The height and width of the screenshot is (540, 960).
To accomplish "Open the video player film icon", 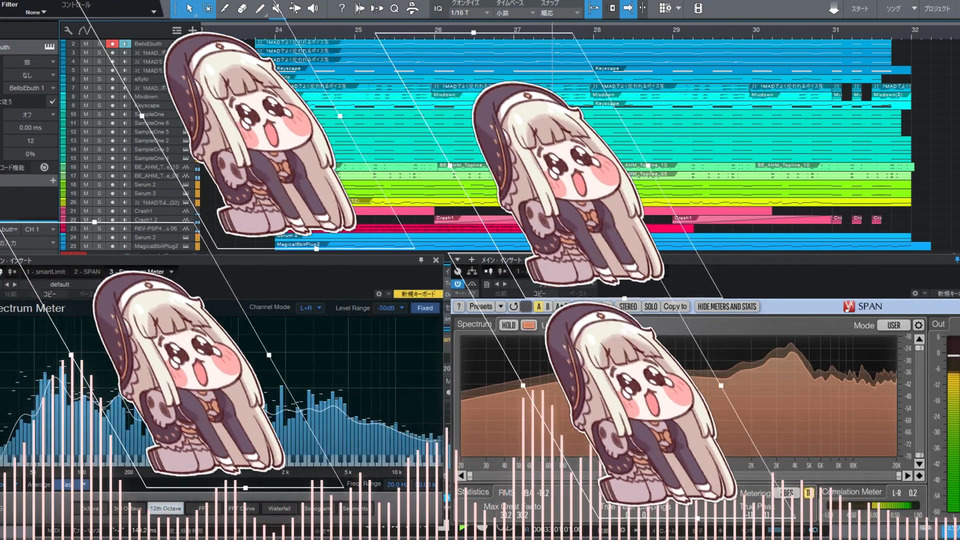I will pyautogui.click(x=698, y=9).
